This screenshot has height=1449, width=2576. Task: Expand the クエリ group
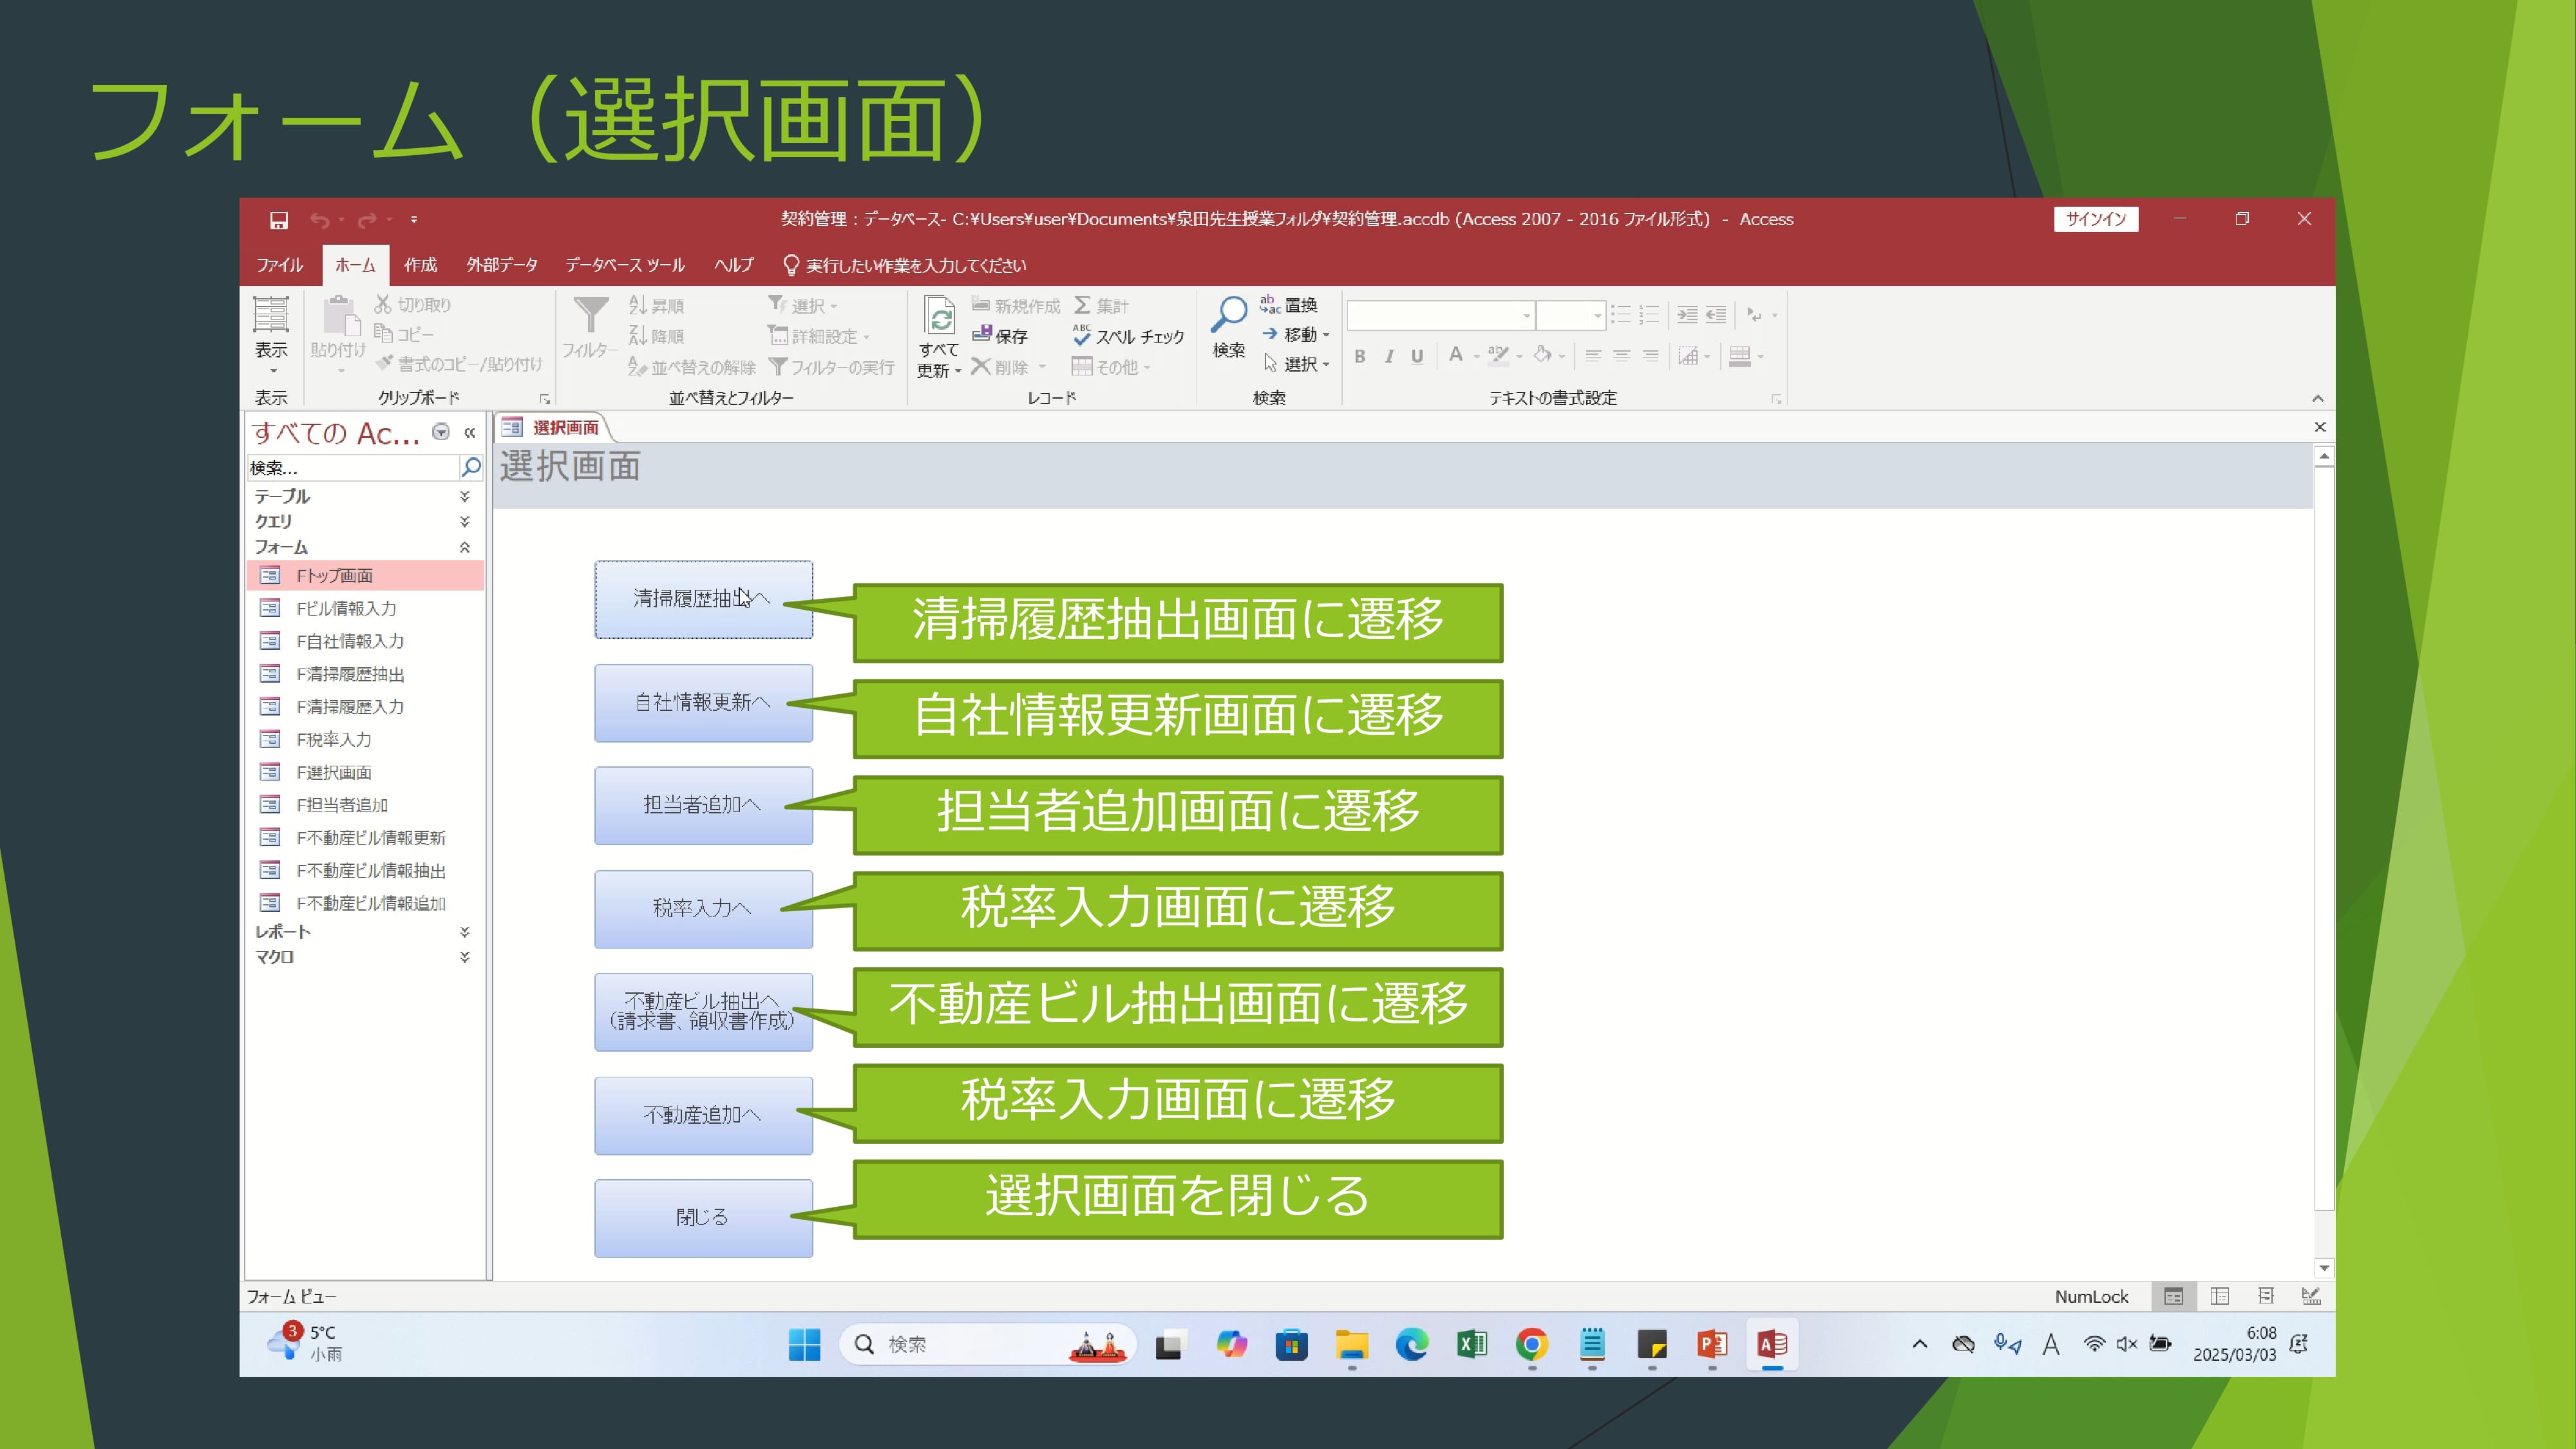[465, 521]
